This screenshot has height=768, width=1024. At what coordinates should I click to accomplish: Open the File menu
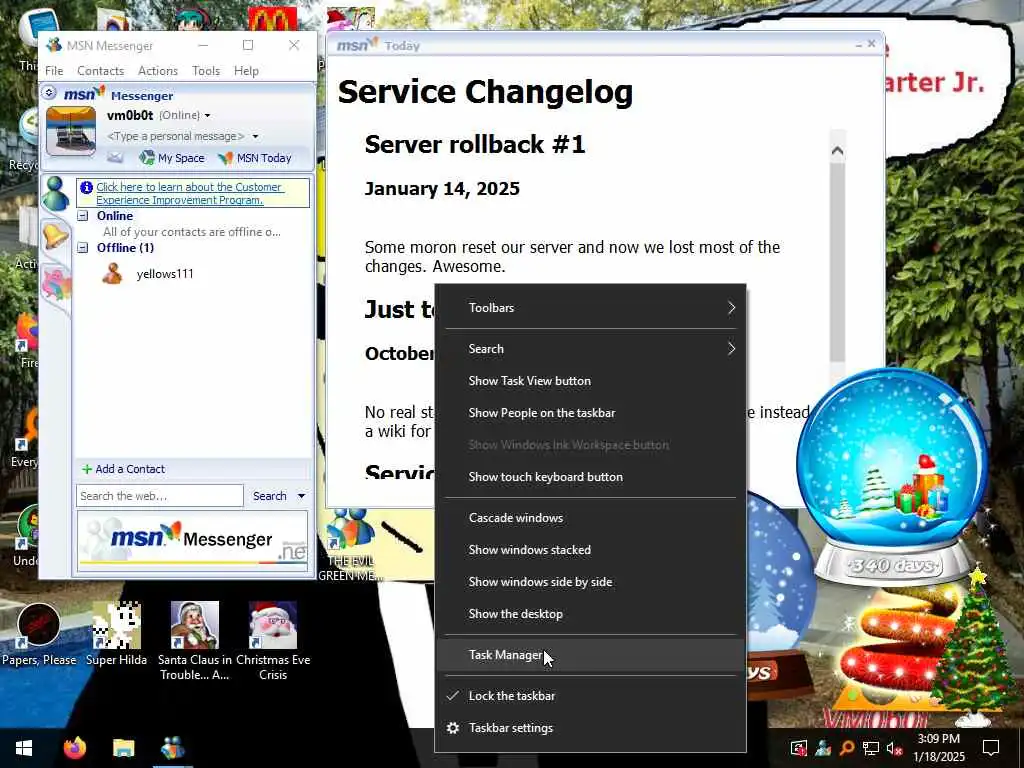tap(54, 71)
